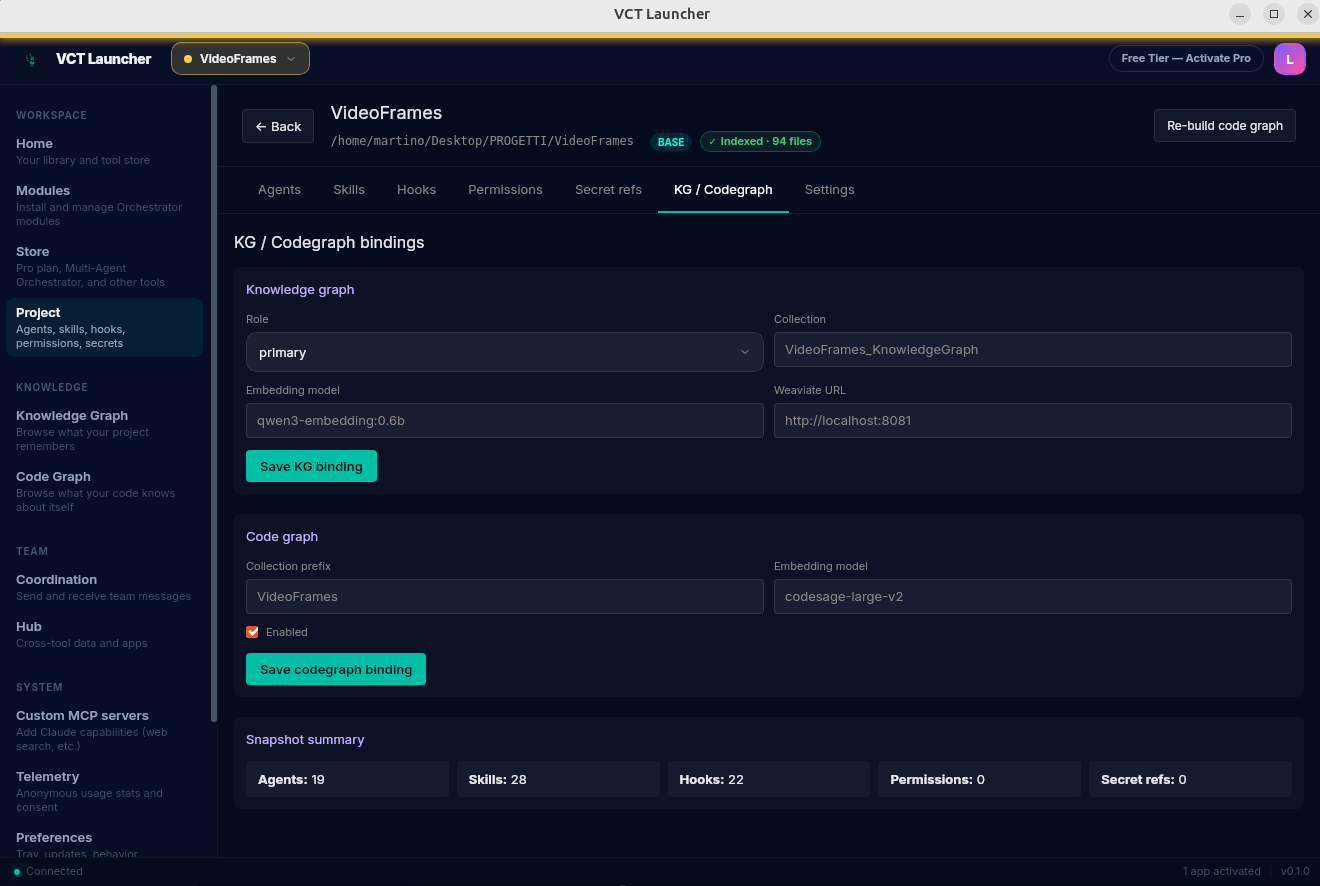Click the Skills: 28 snapshot card
Screen dimensions: 1320x886
tap(558, 779)
